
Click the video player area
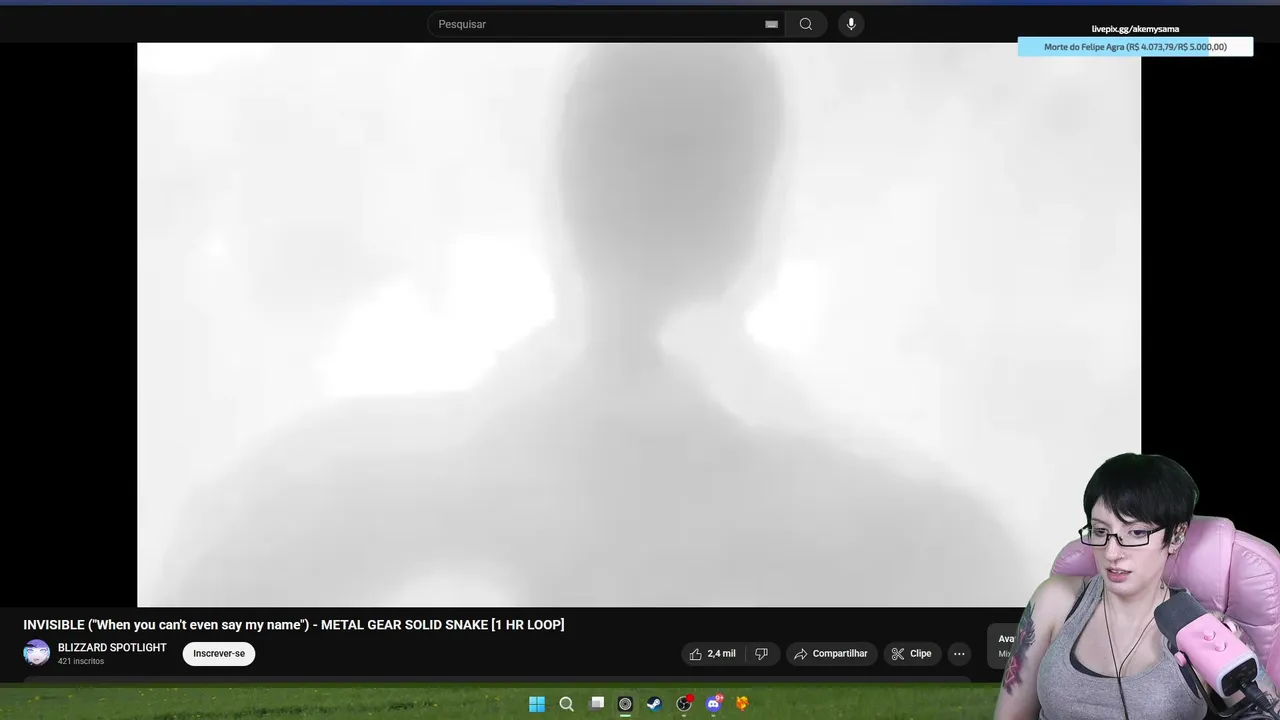point(639,325)
